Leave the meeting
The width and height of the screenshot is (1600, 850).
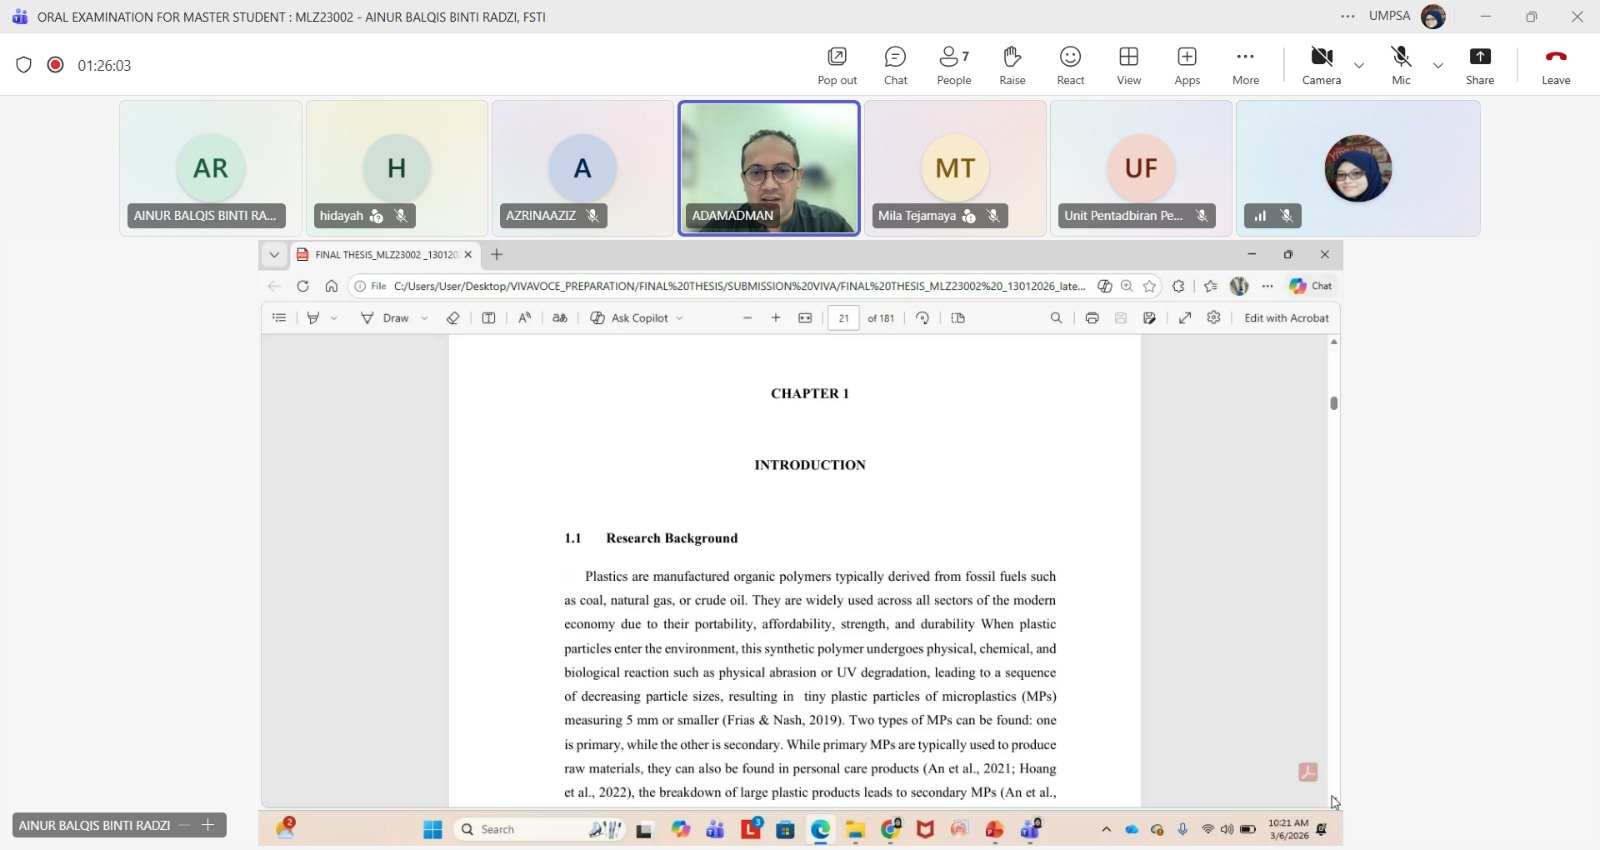click(1555, 66)
